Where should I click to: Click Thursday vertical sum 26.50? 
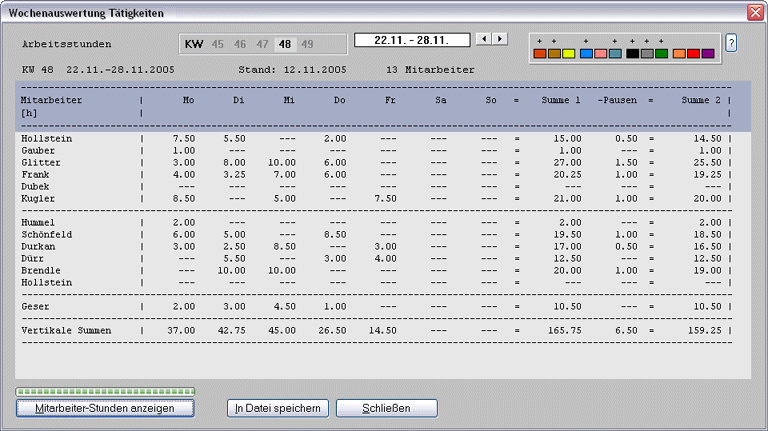coord(333,331)
